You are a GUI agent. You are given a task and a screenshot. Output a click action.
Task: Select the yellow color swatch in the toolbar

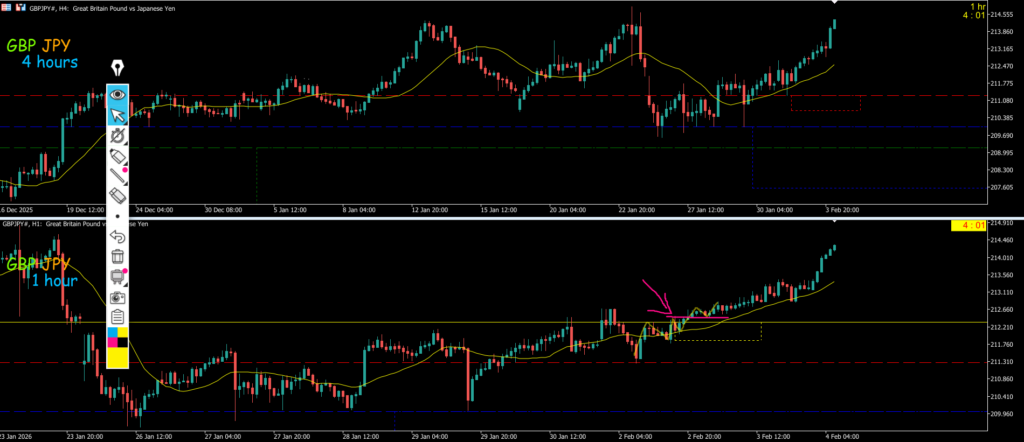118,354
